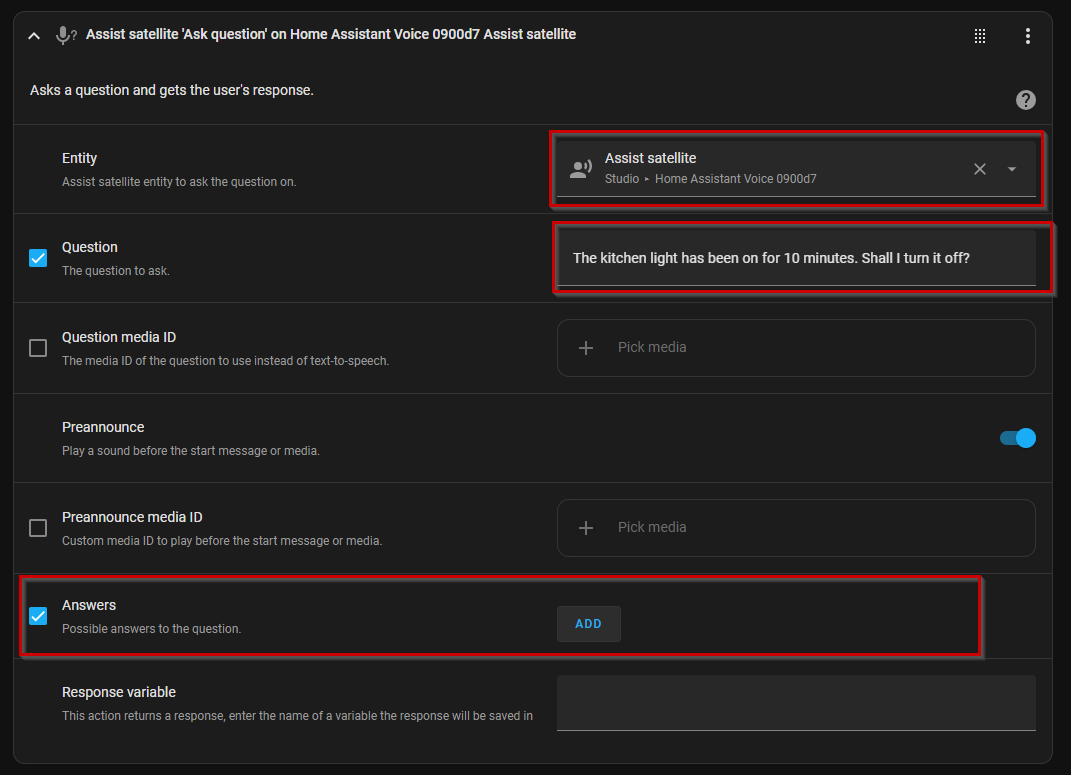The height and width of the screenshot is (775, 1071).
Task: Click the 'Preannounce' label text
Action: point(103,427)
